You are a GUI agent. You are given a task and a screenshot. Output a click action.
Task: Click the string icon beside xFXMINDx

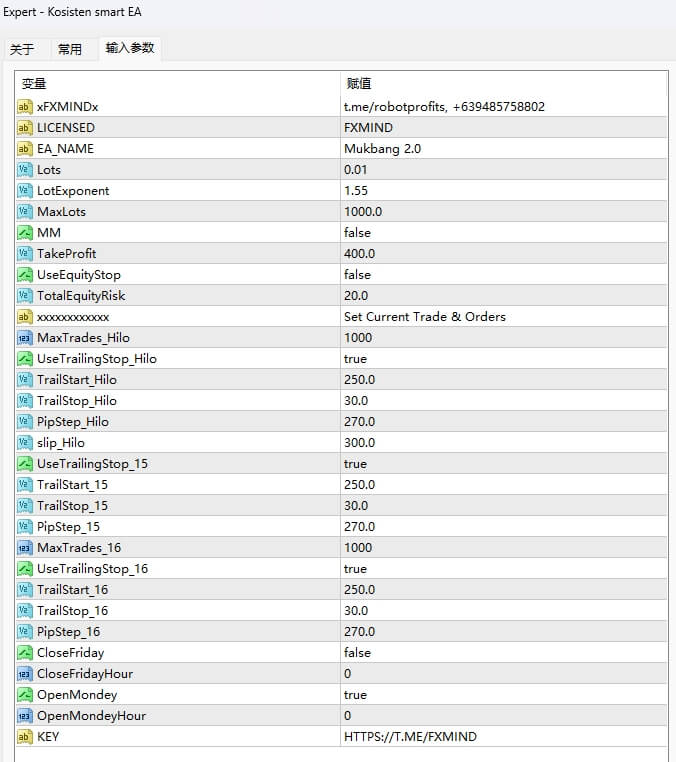pos(25,107)
